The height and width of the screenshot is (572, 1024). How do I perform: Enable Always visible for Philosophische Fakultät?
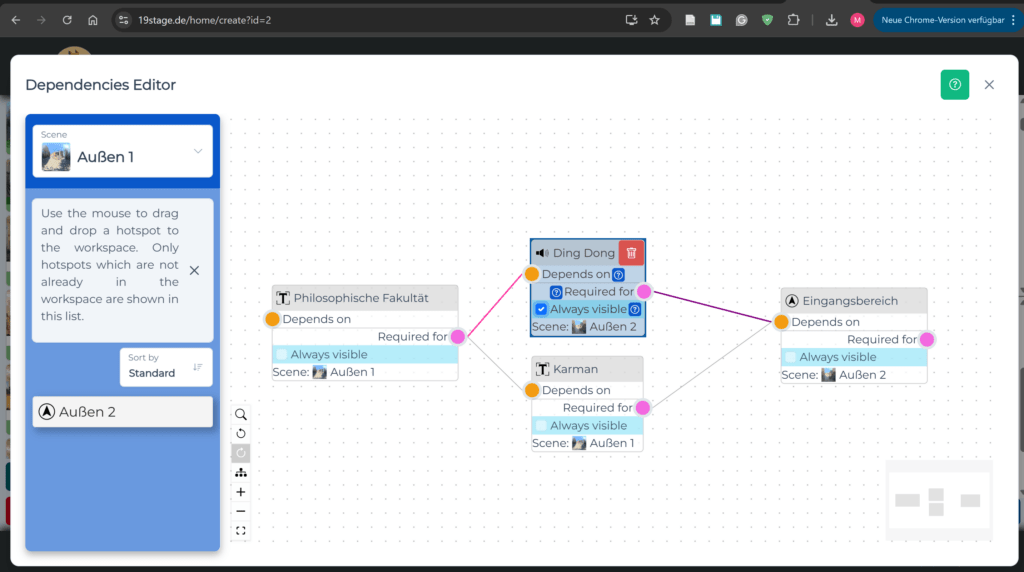pos(282,354)
